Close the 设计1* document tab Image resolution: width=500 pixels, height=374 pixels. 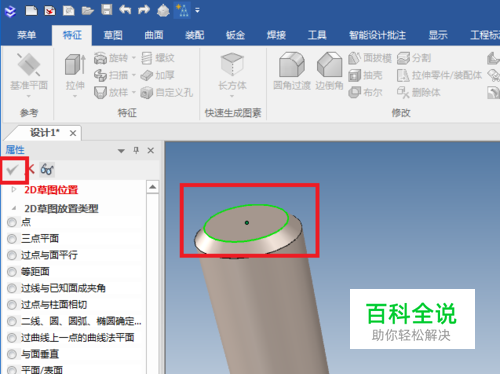coord(73,133)
